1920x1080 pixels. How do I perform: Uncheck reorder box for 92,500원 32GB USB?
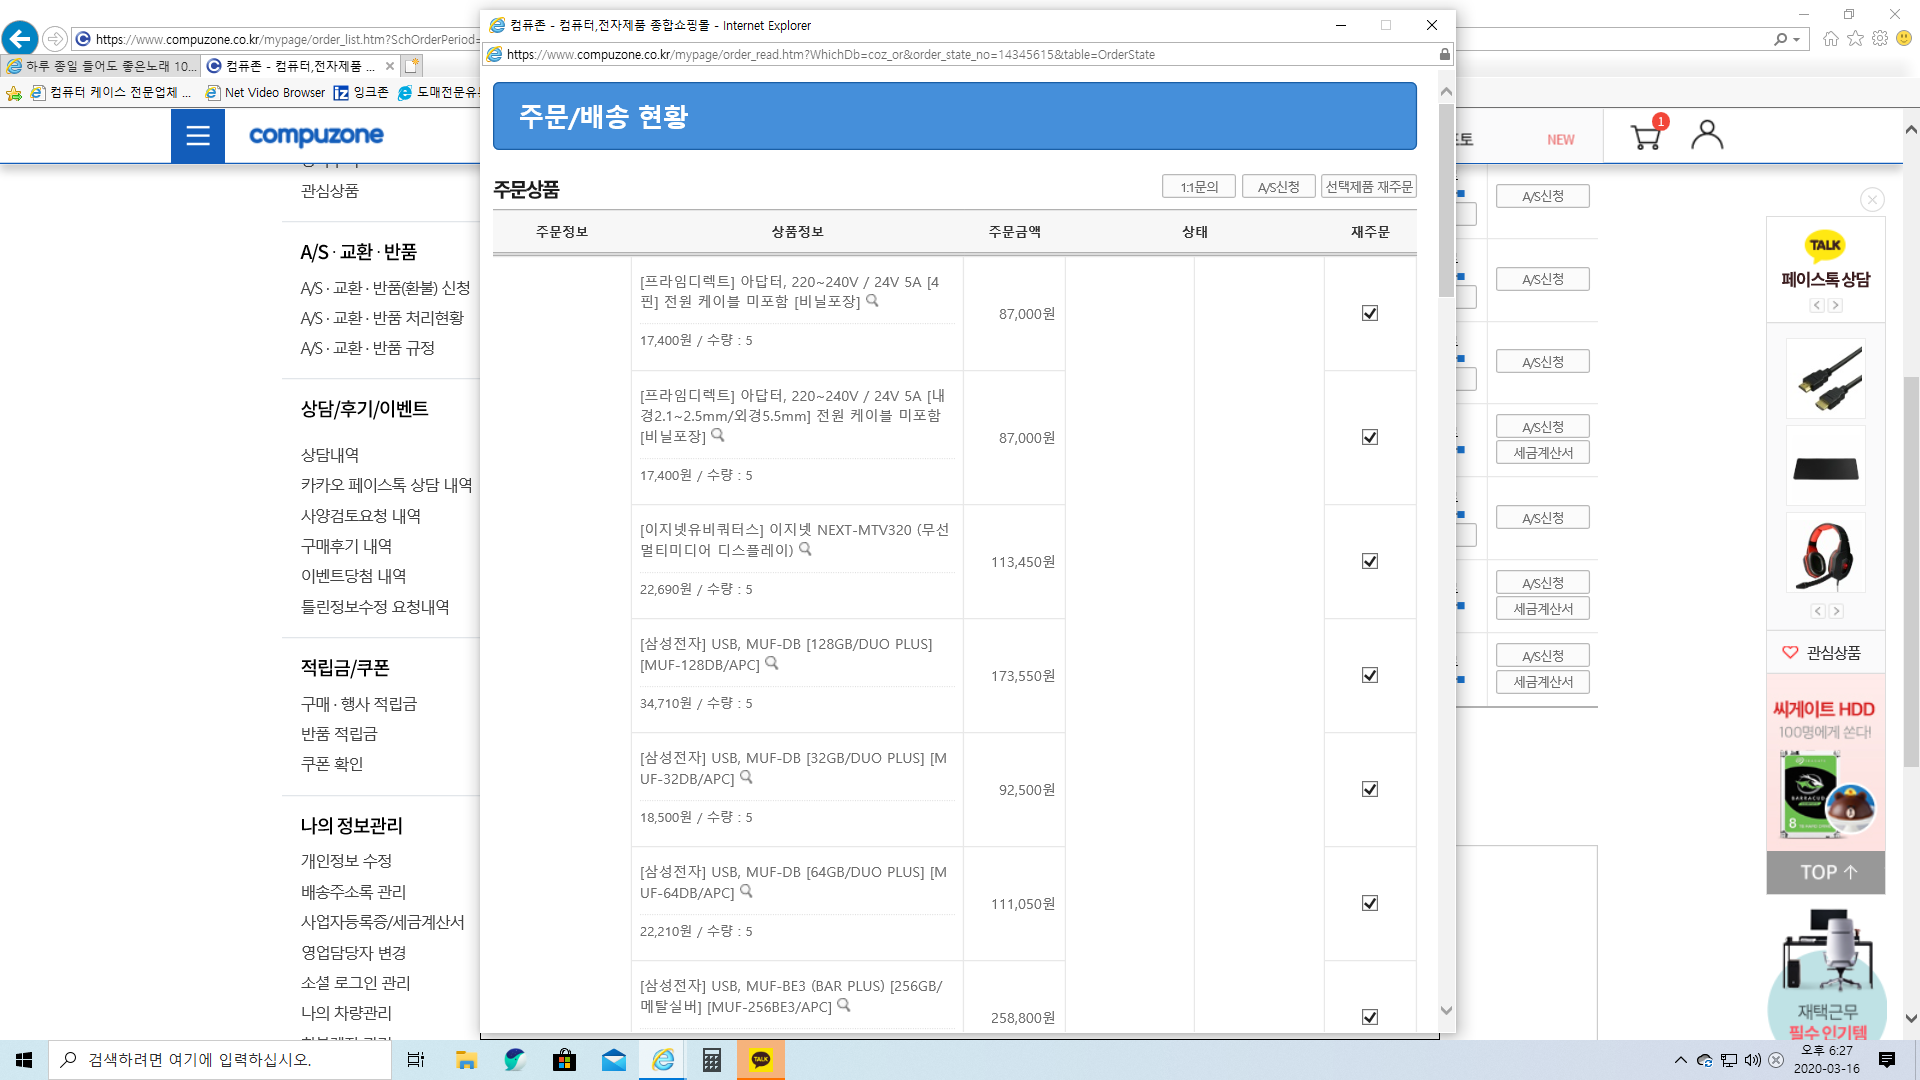coord(1370,789)
